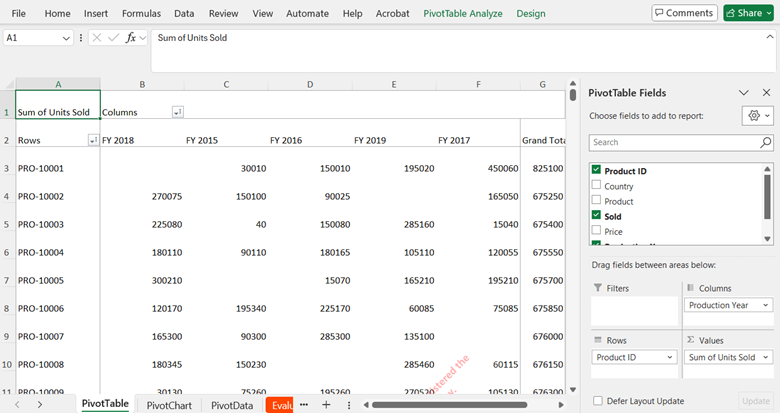
Task: Open PivotTable Fields pane options chevron
Action: point(744,93)
